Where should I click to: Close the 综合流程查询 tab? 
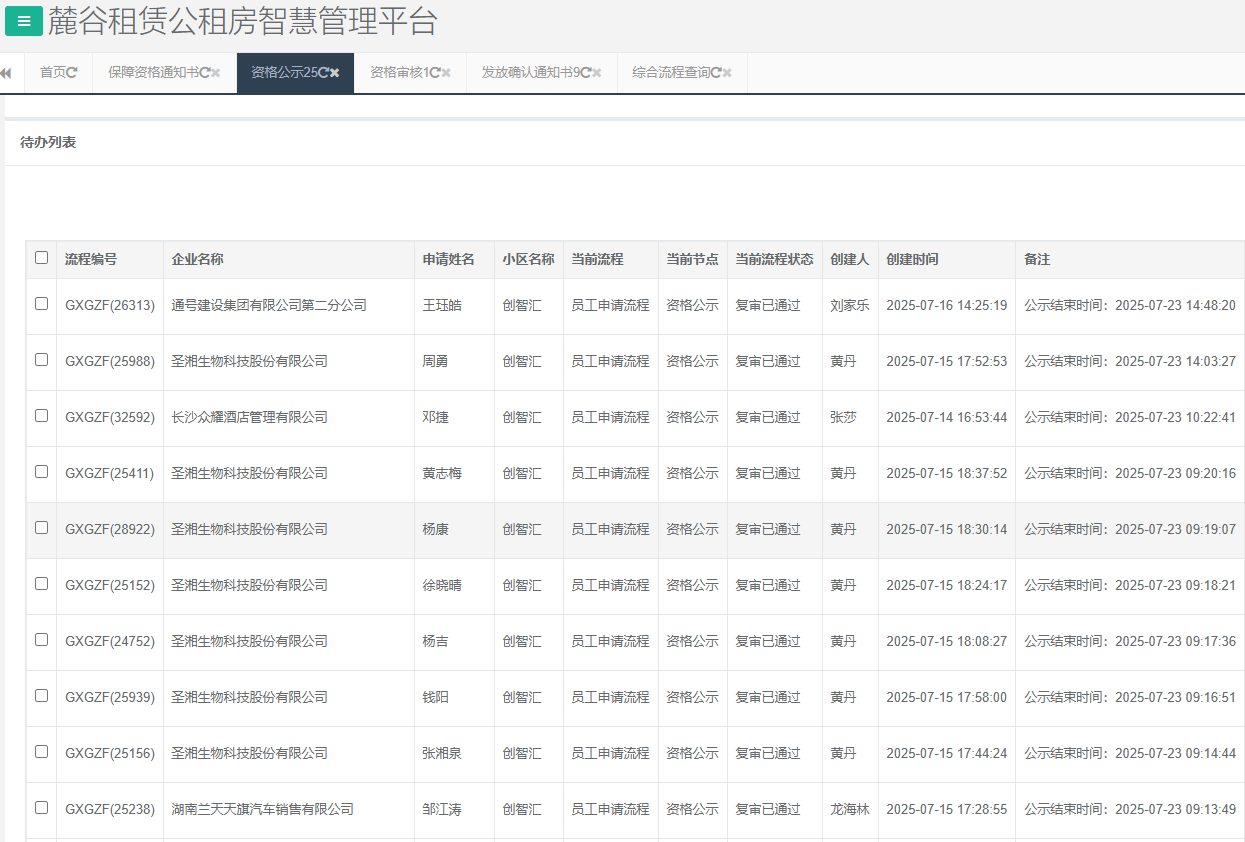[x=728, y=73]
